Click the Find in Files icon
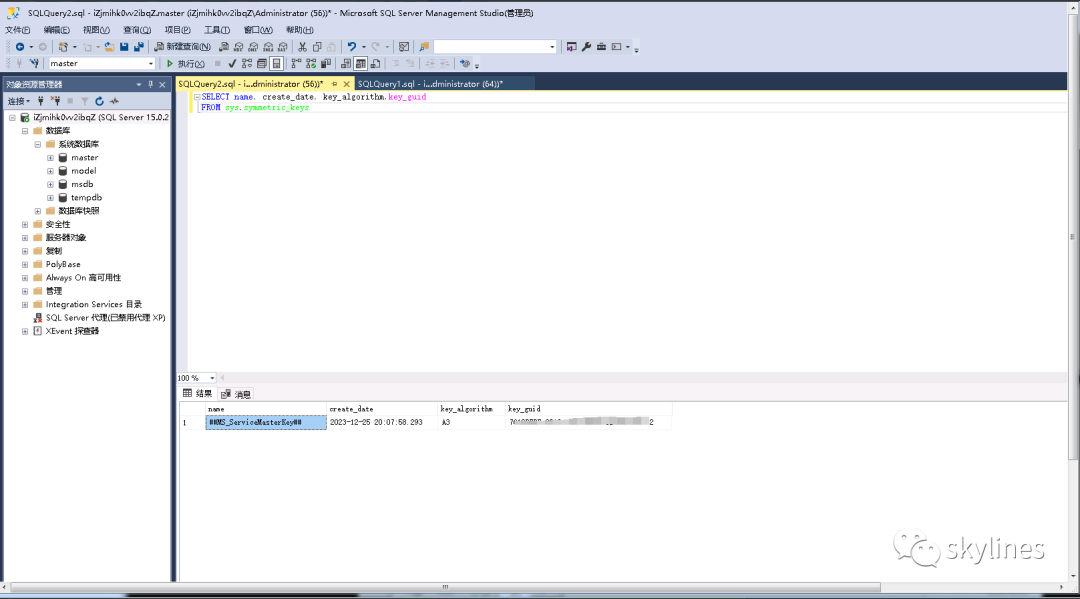1080x599 pixels. pyautogui.click(x=424, y=47)
